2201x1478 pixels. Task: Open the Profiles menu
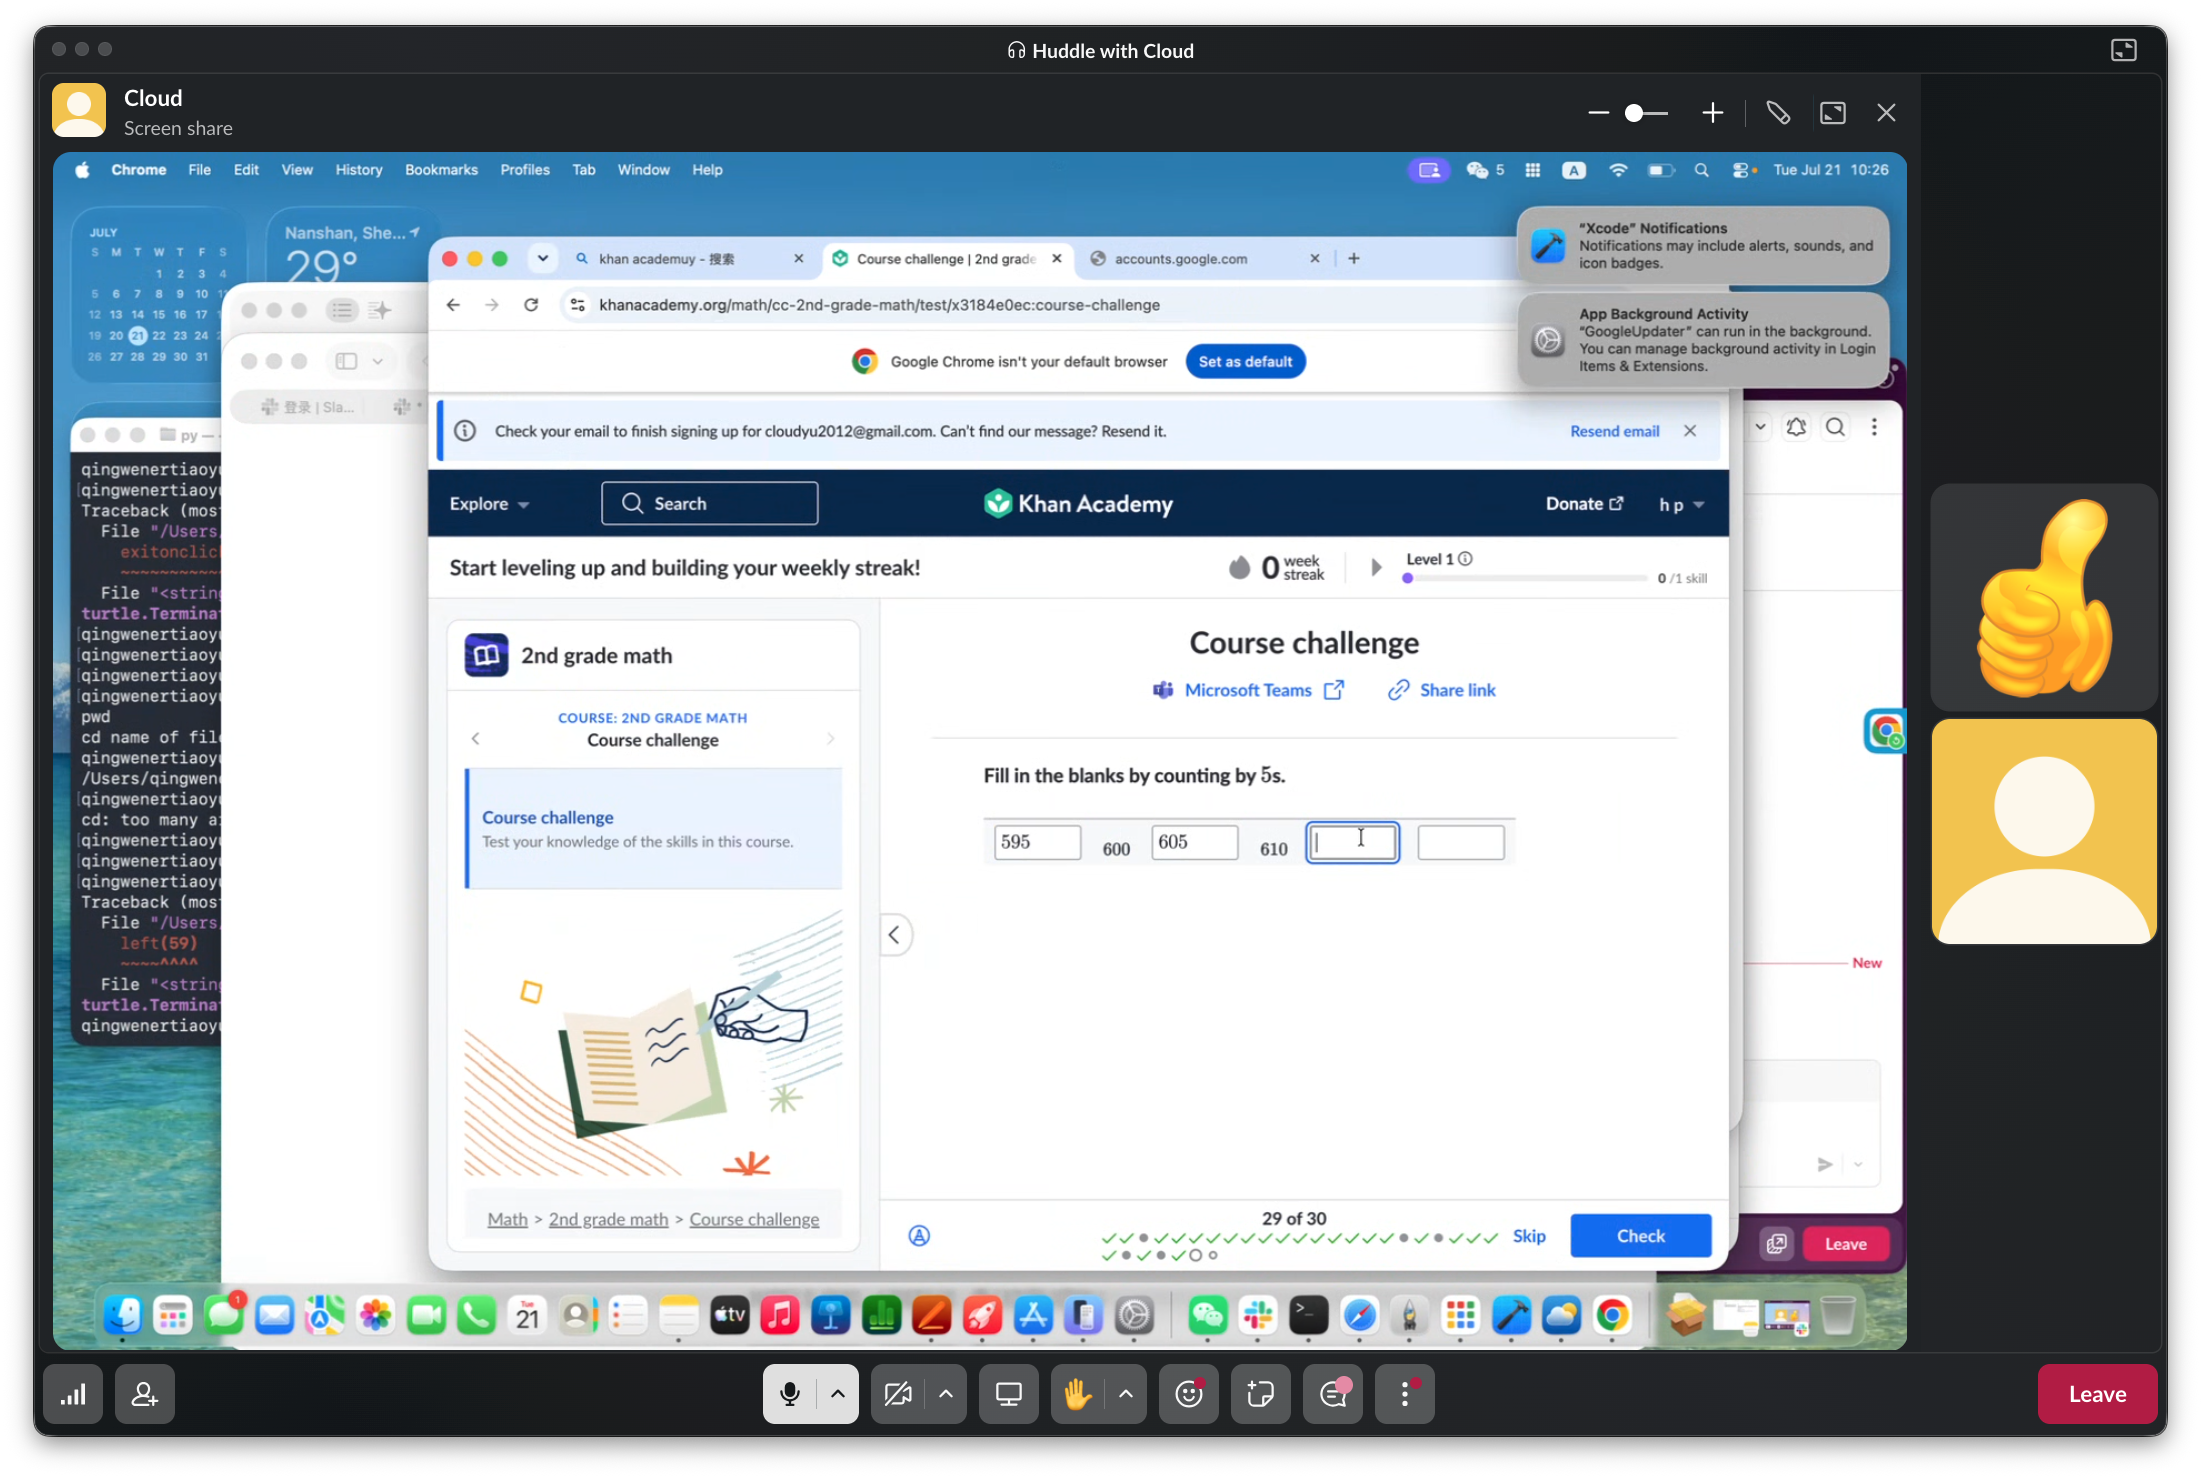[x=525, y=170]
